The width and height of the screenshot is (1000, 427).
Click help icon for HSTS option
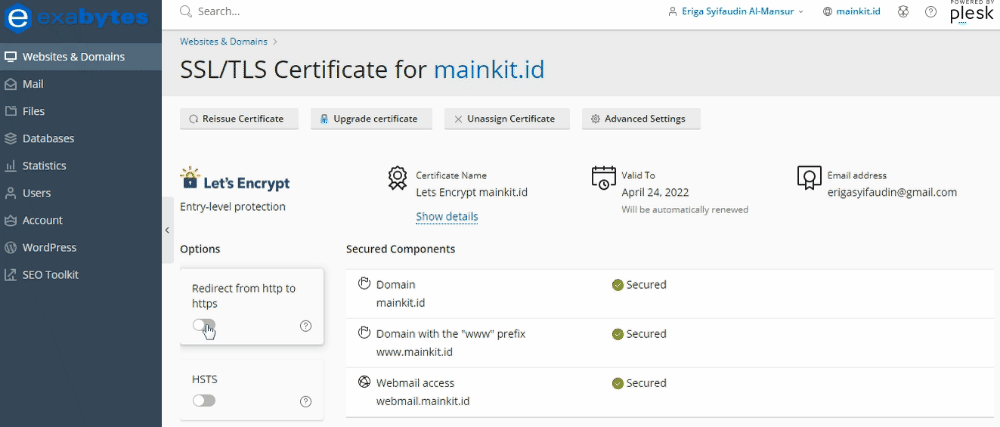coord(305,401)
